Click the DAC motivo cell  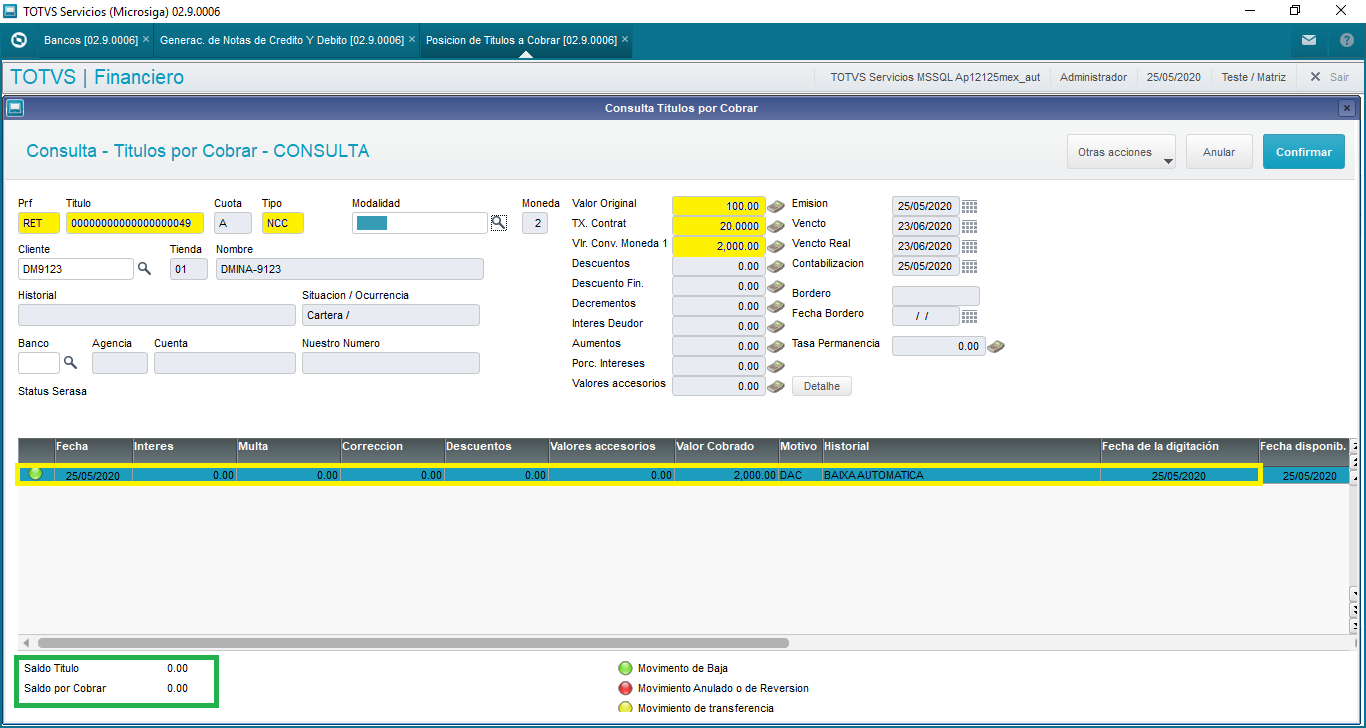799,476
